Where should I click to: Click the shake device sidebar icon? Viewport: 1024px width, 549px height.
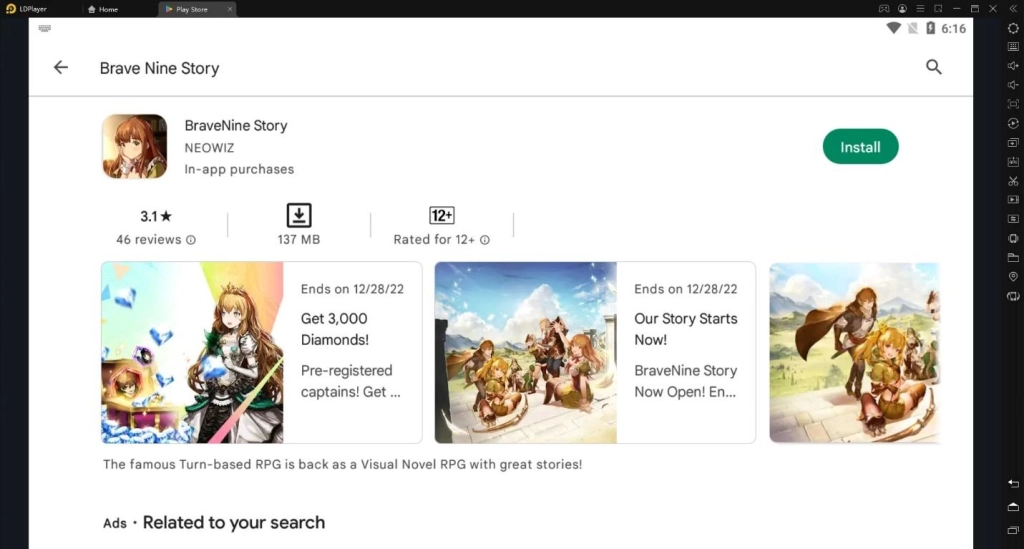tap(1013, 238)
